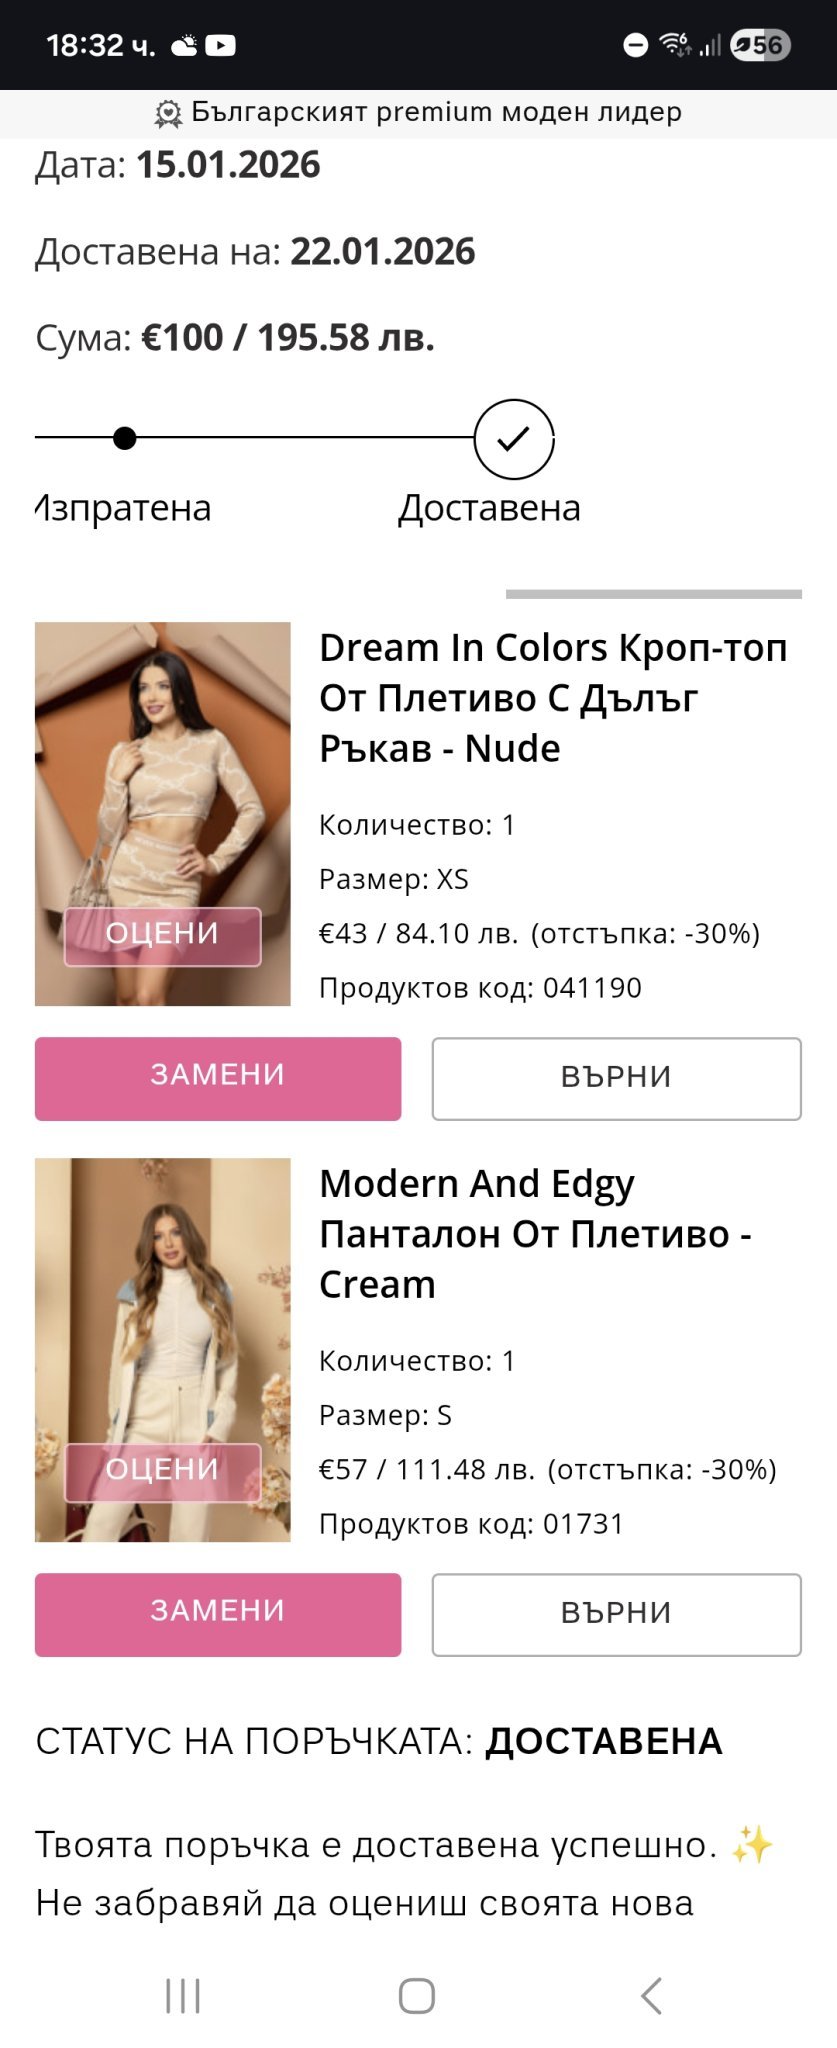Screen dimensions: 837x2048
Task: Tap the shipped step dot marker
Action: 125,438
